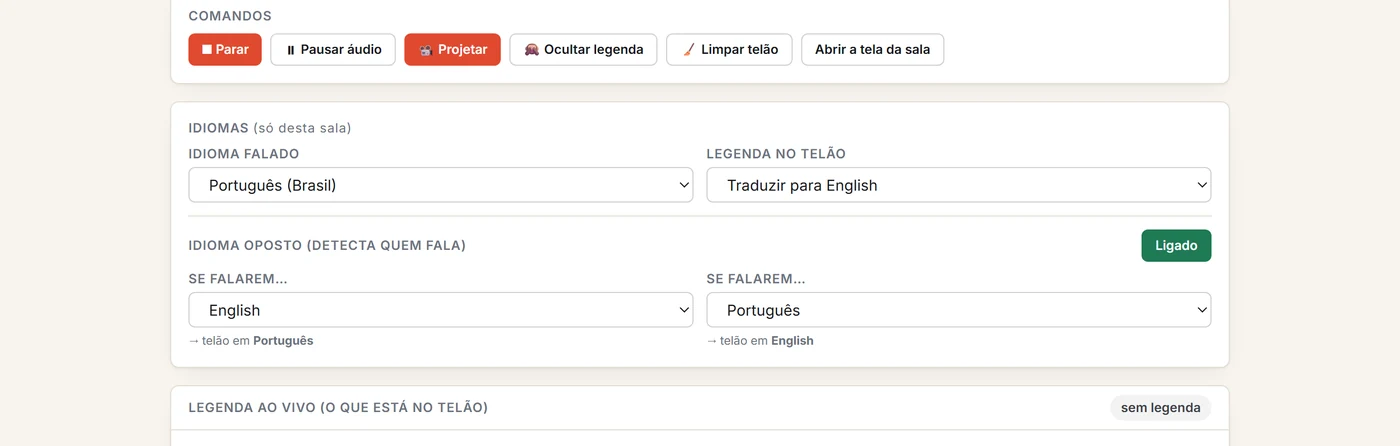This screenshot has height=446, width=1400.
Task: Pause audio with Pausar áudio
Action: tap(333, 49)
